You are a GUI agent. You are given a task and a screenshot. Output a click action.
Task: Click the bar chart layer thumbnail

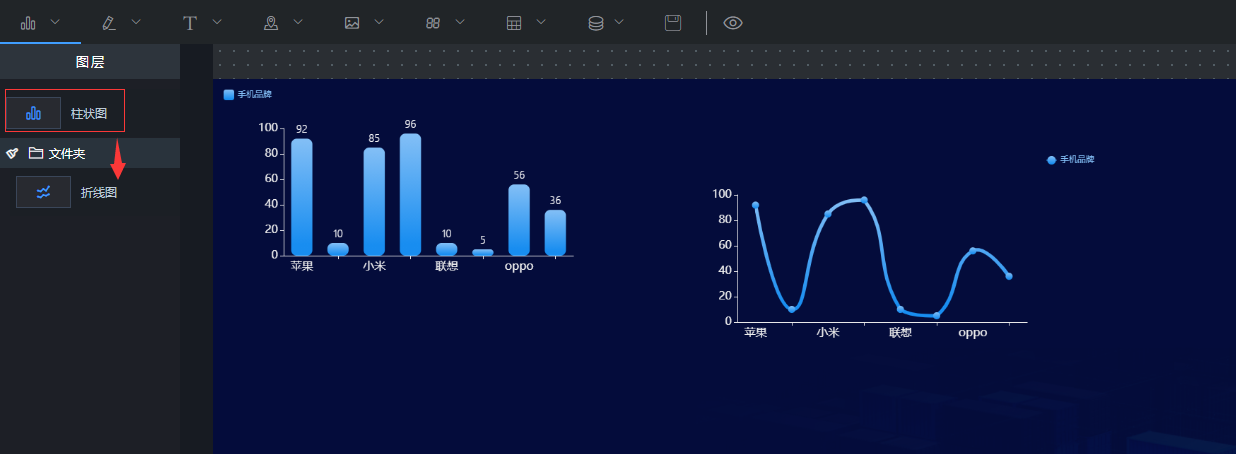tap(33, 113)
